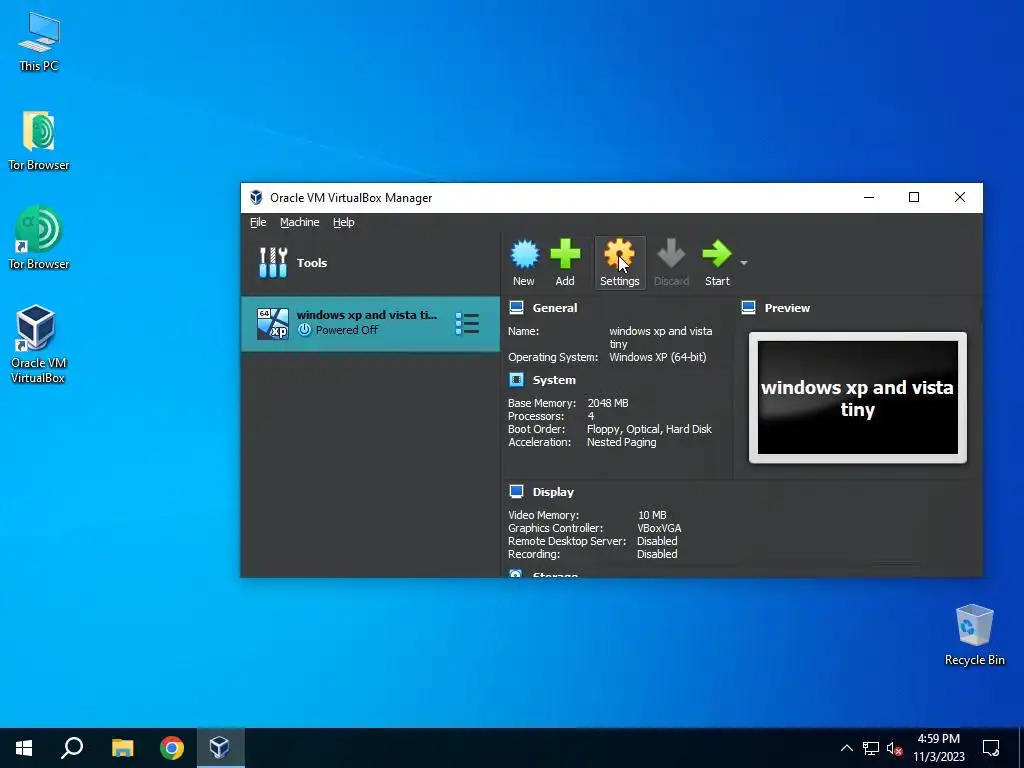Select the Recycle Bin desktop icon
Screen dimensions: 1024x768
[x=974, y=635]
